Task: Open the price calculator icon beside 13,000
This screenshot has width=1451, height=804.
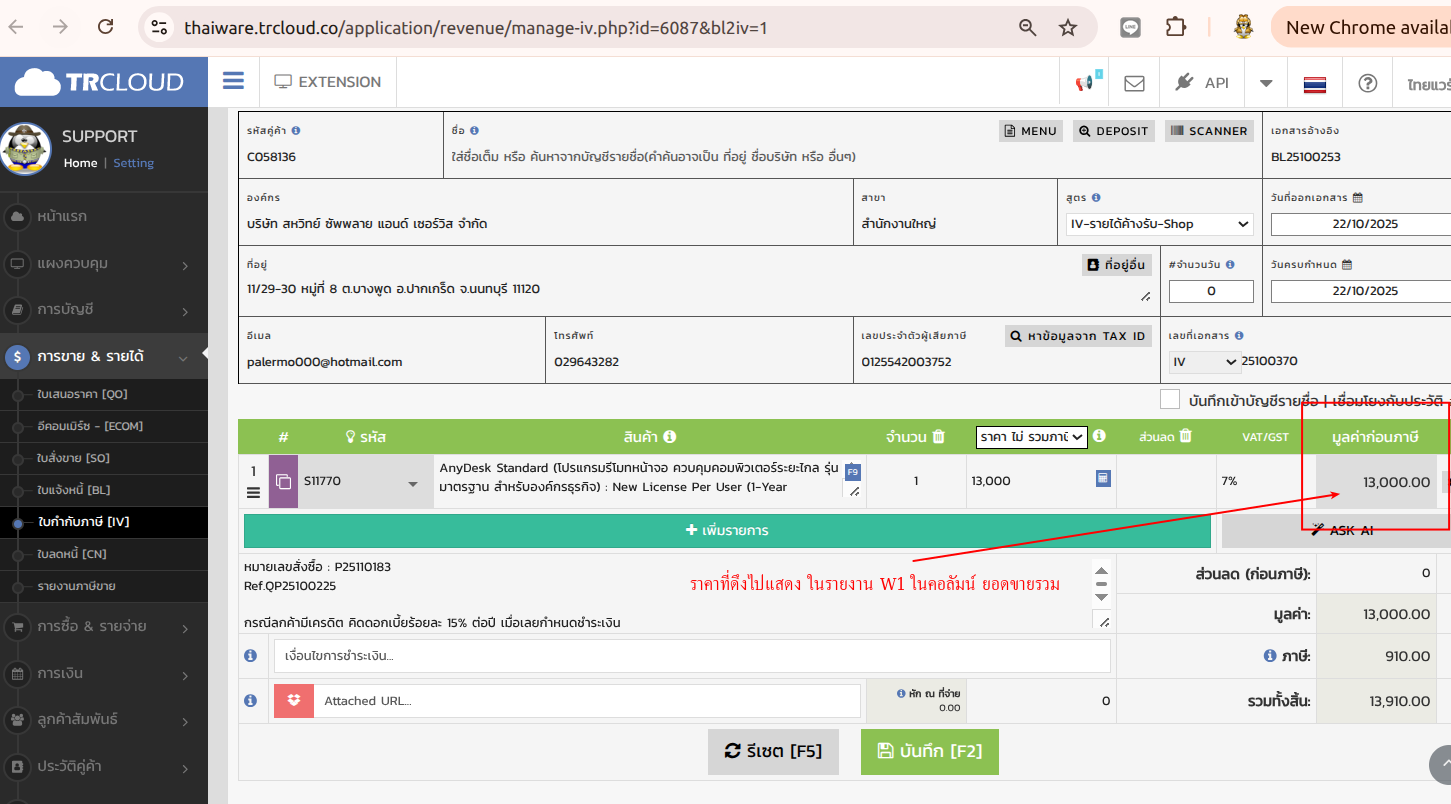Action: (x=1102, y=479)
